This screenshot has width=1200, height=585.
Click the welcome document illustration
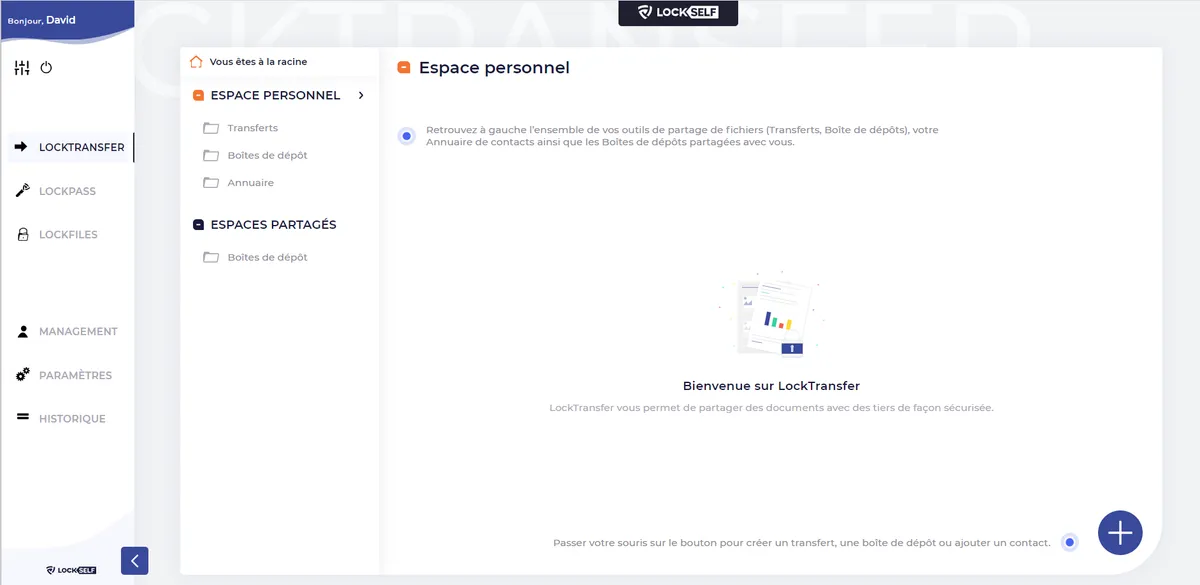coord(771,313)
